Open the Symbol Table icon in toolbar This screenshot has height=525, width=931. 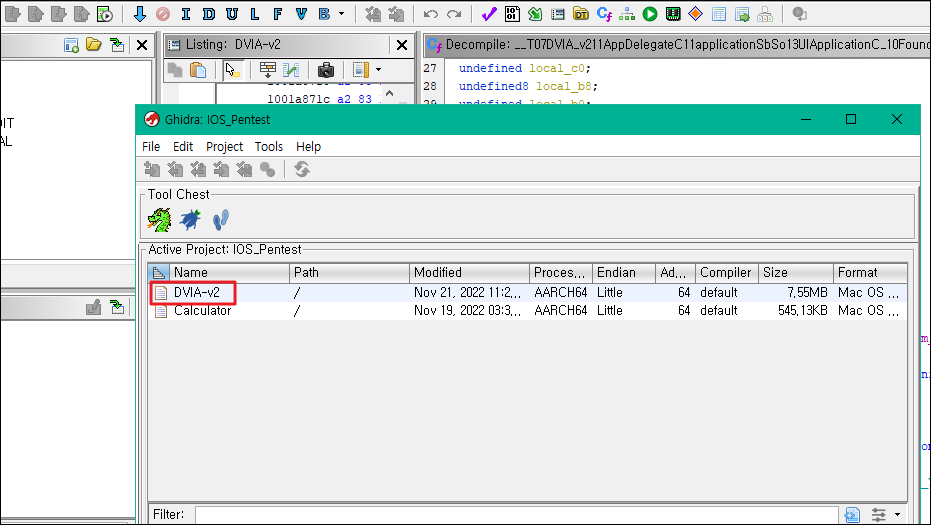(718, 14)
